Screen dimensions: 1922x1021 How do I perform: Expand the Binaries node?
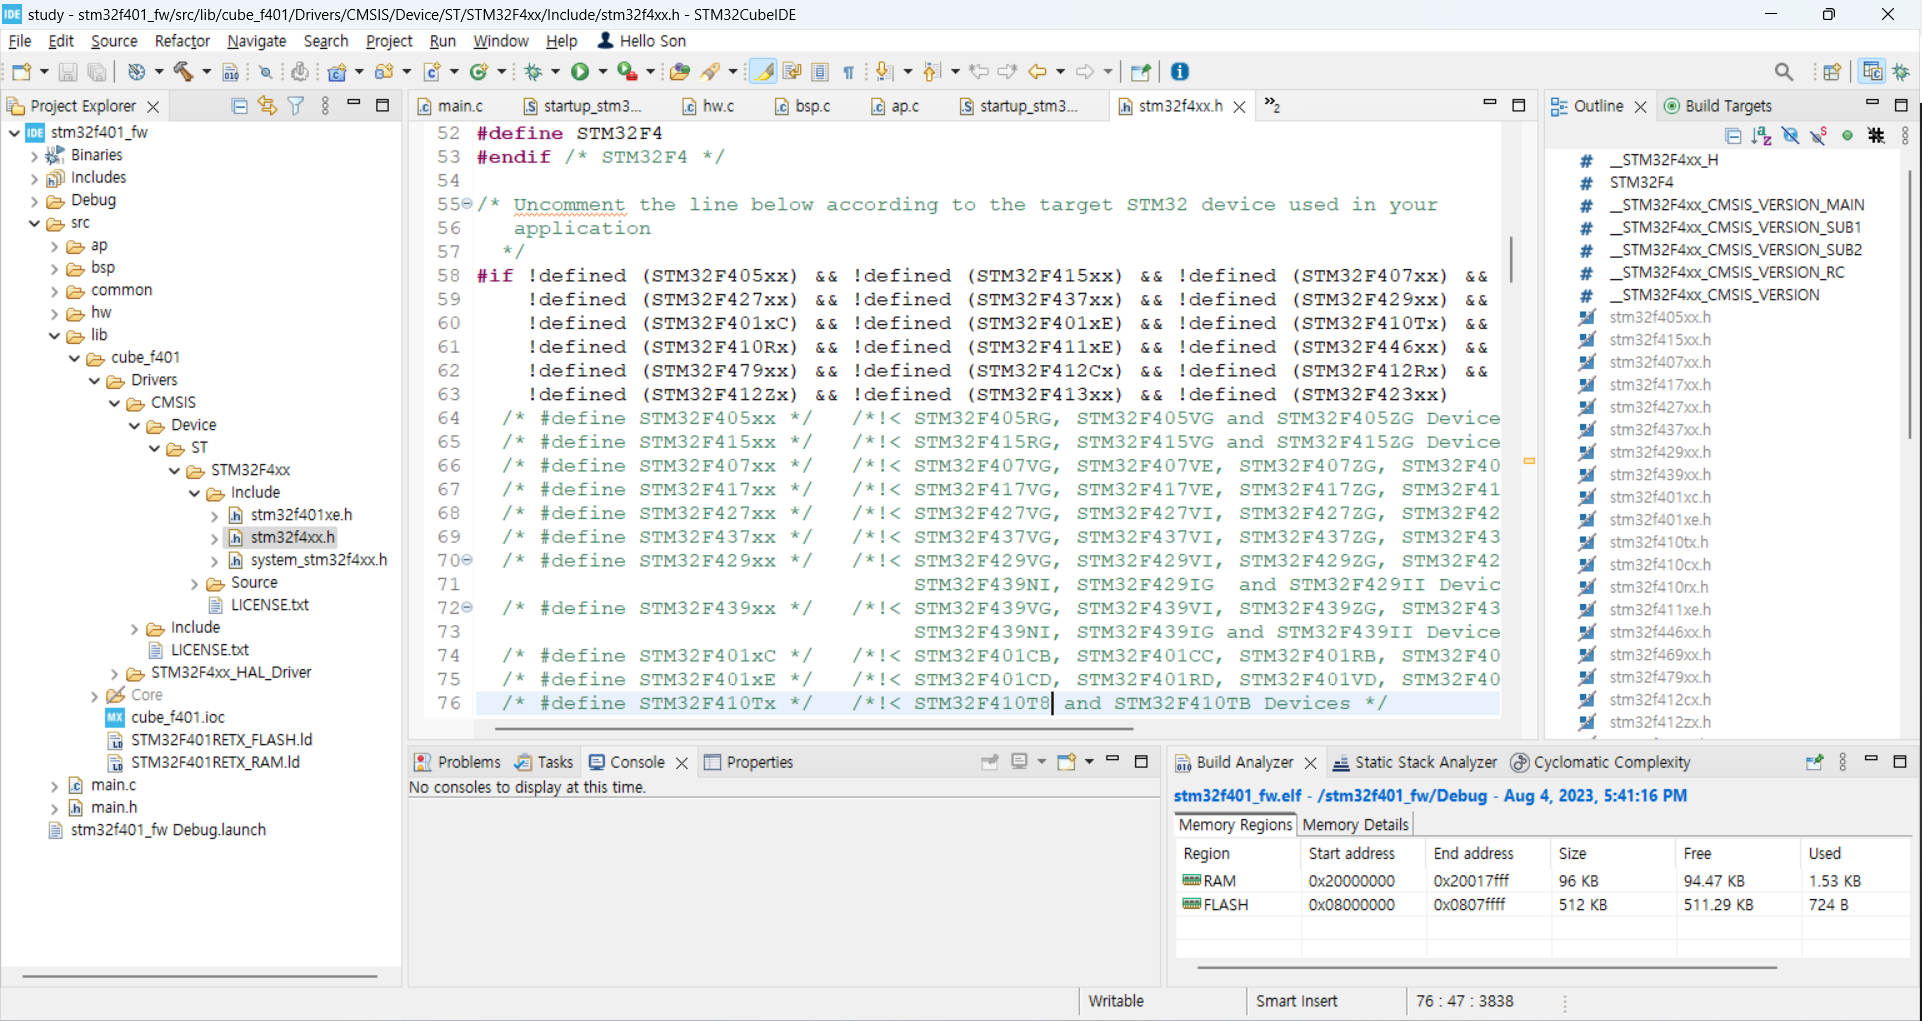pos(35,156)
